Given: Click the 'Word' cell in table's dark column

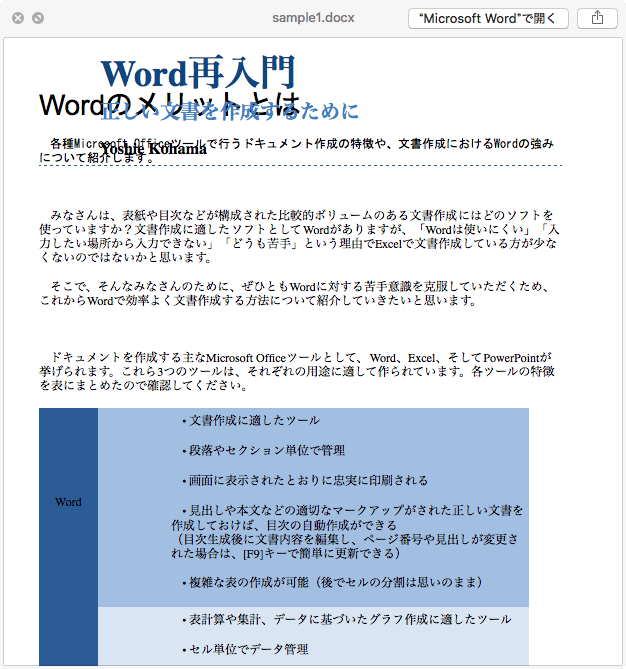Looking at the screenshot, I should click(68, 502).
